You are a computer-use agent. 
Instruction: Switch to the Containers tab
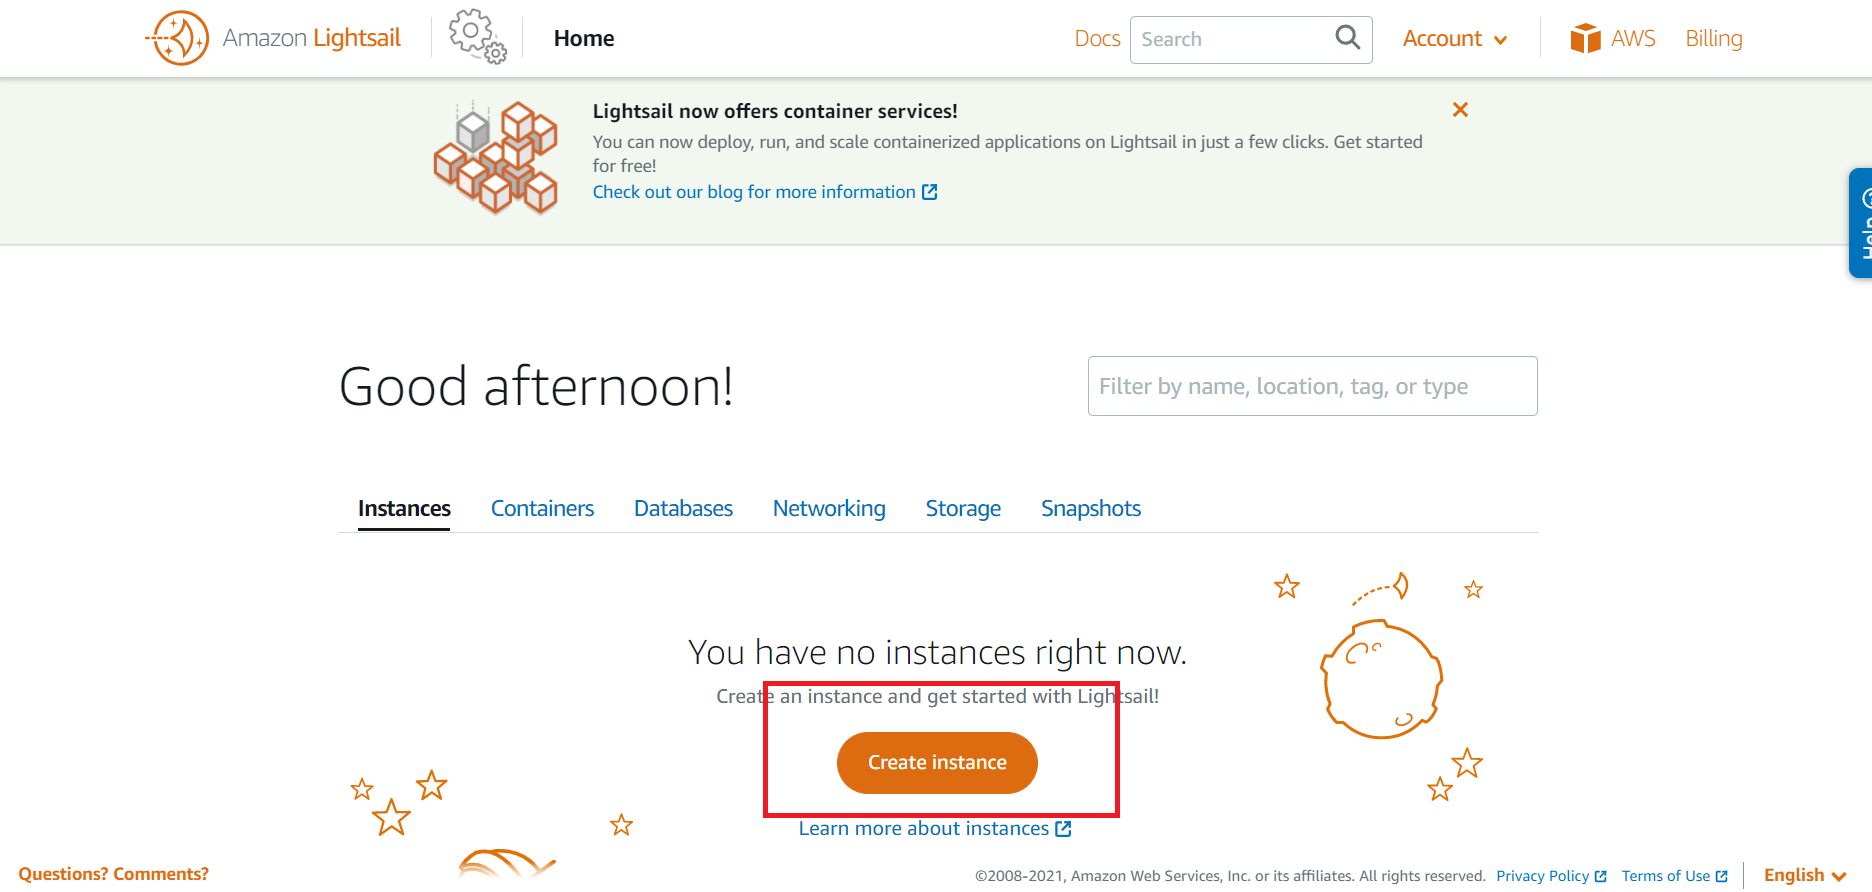[x=542, y=508]
